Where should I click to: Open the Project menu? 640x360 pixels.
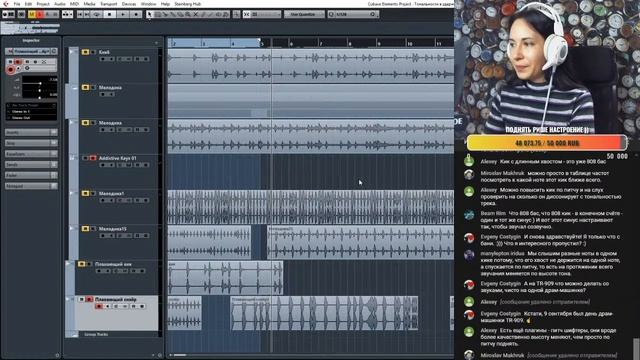43,4
